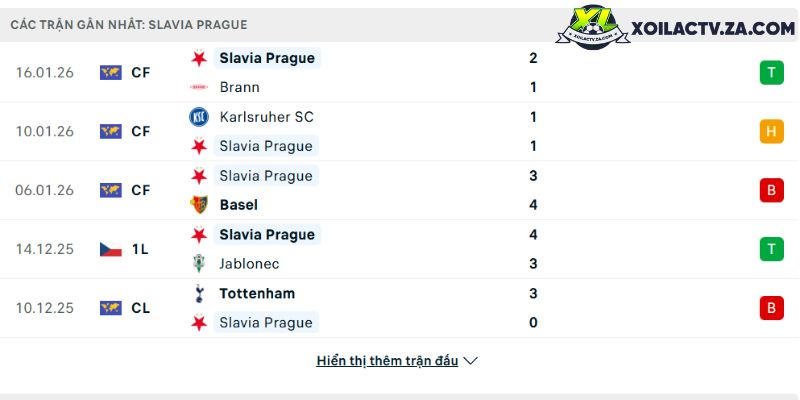Click the 'Các trận gần nhất: Slavia Prague' header
Screen dimensions: 800x400
[129, 24]
